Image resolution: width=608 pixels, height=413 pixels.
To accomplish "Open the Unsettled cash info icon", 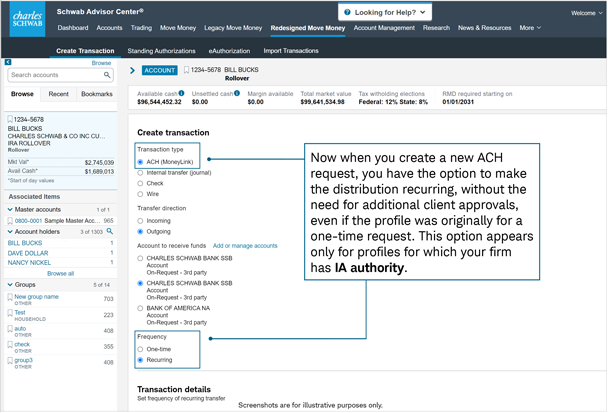I will (x=237, y=93).
